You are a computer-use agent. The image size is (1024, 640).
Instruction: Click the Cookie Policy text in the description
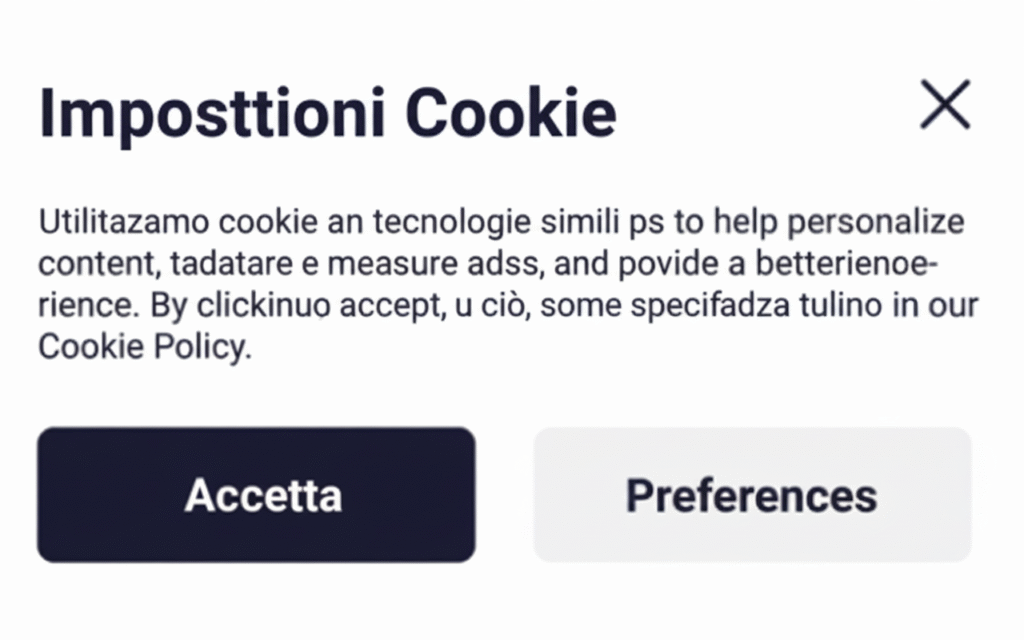141,348
